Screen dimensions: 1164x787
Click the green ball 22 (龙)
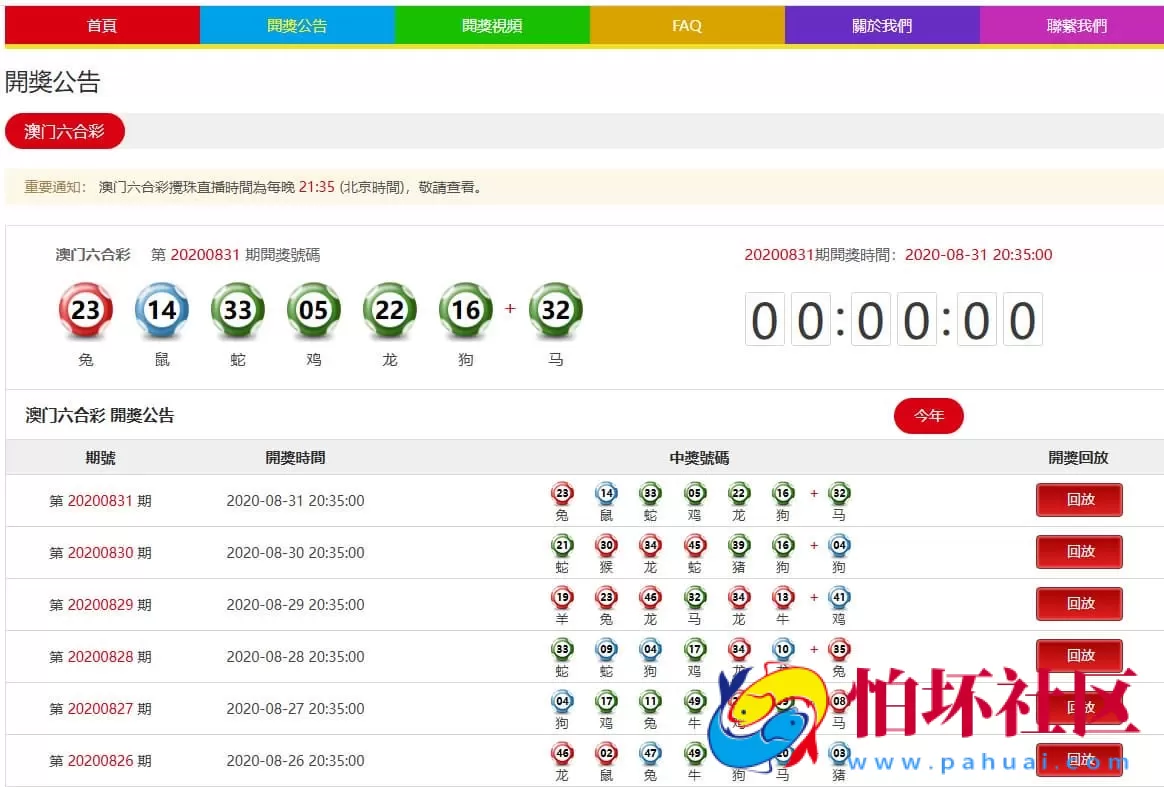(390, 309)
